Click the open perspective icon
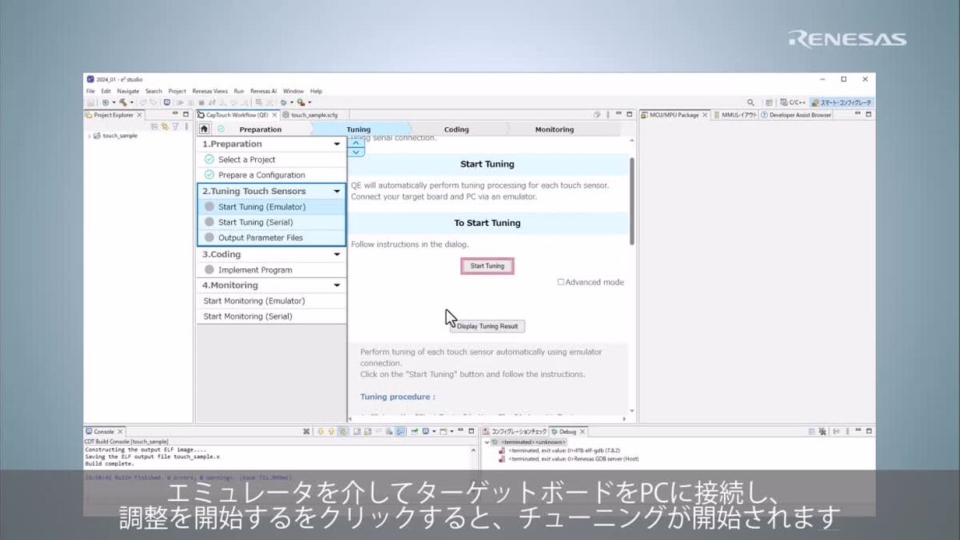This screenshot has width=960, height=540. (769, 102)
